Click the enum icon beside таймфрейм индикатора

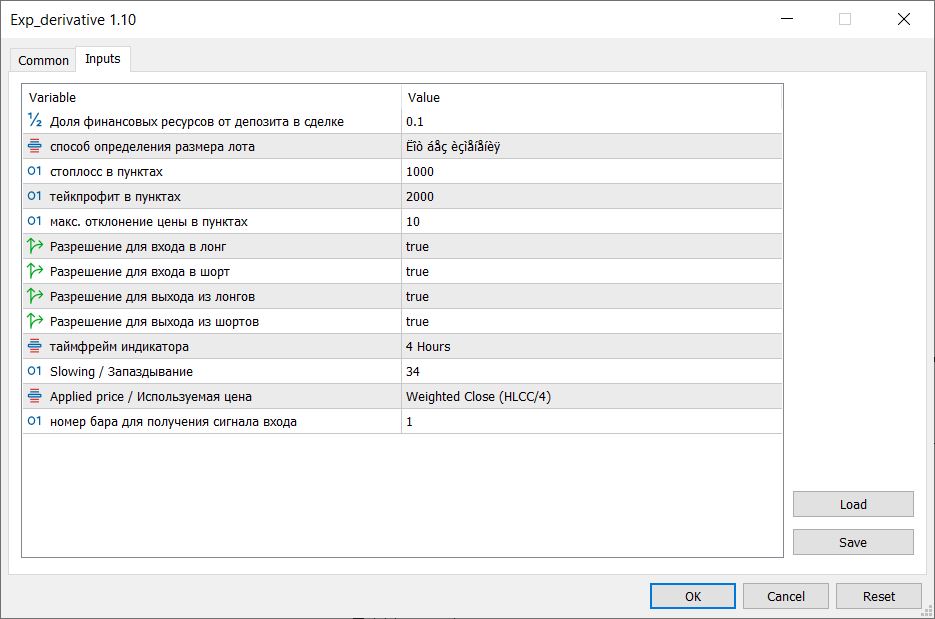(35, 346)
